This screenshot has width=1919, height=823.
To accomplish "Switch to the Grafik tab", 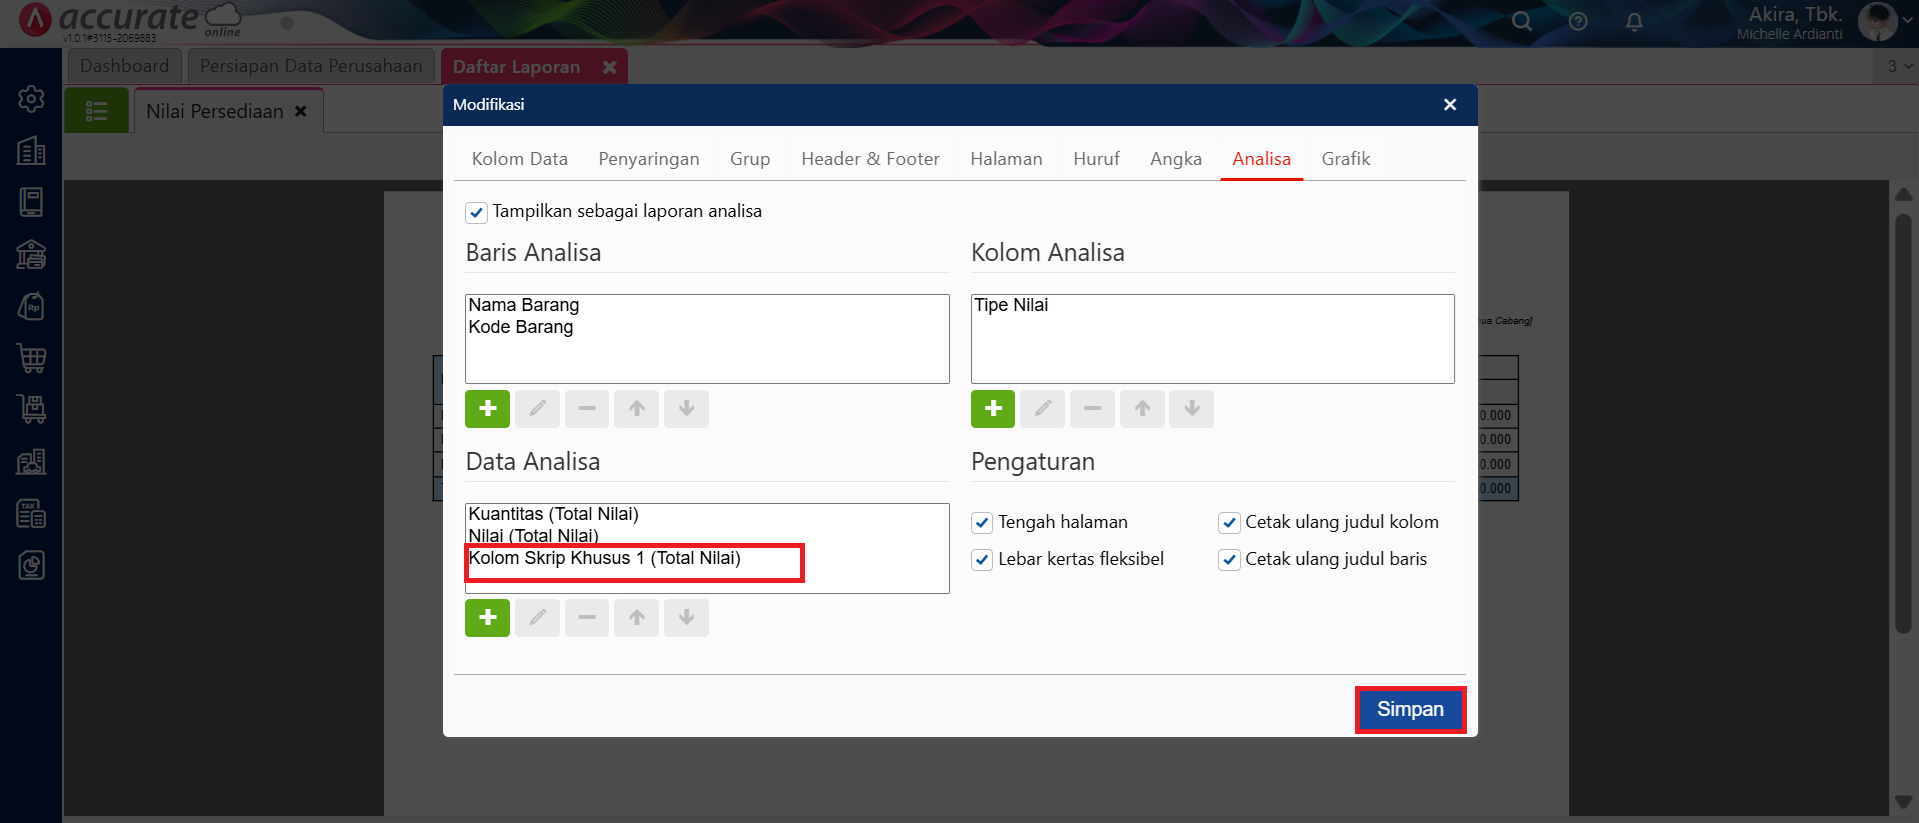I will 1345,159.
